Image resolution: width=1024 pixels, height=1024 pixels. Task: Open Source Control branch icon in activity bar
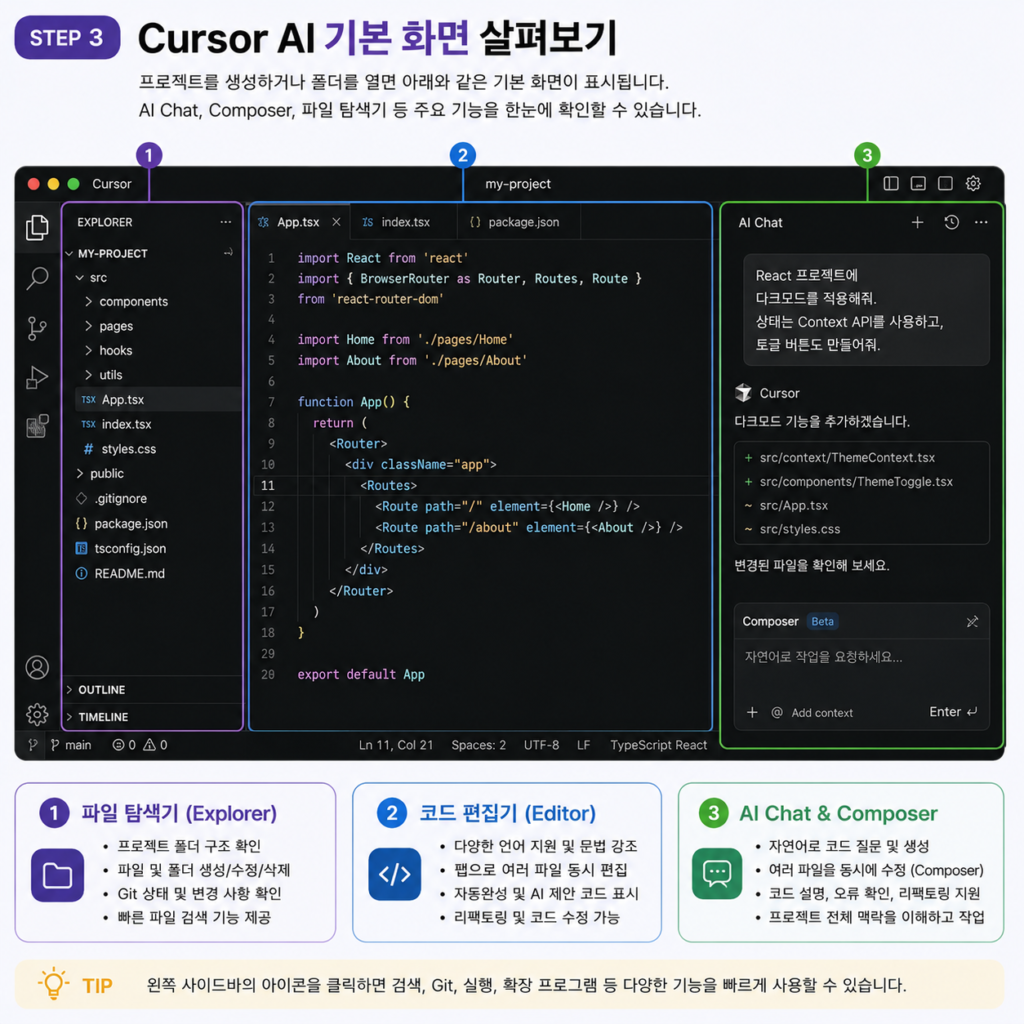[x=37, y=328]
